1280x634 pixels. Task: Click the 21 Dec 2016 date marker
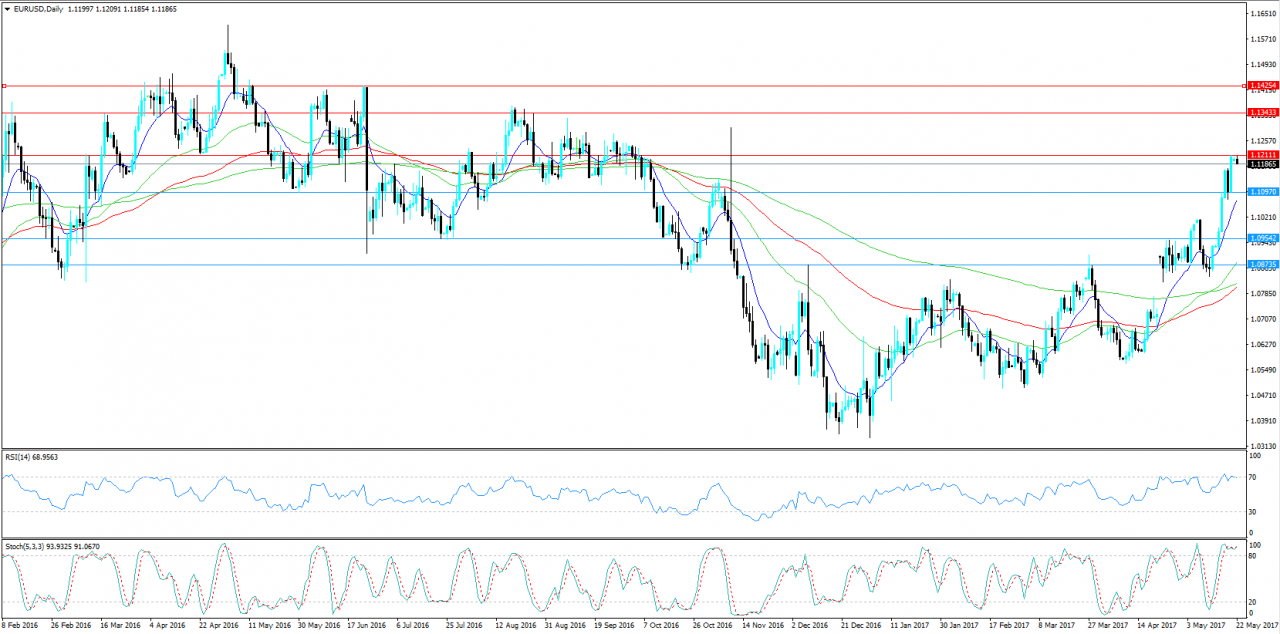860,625
